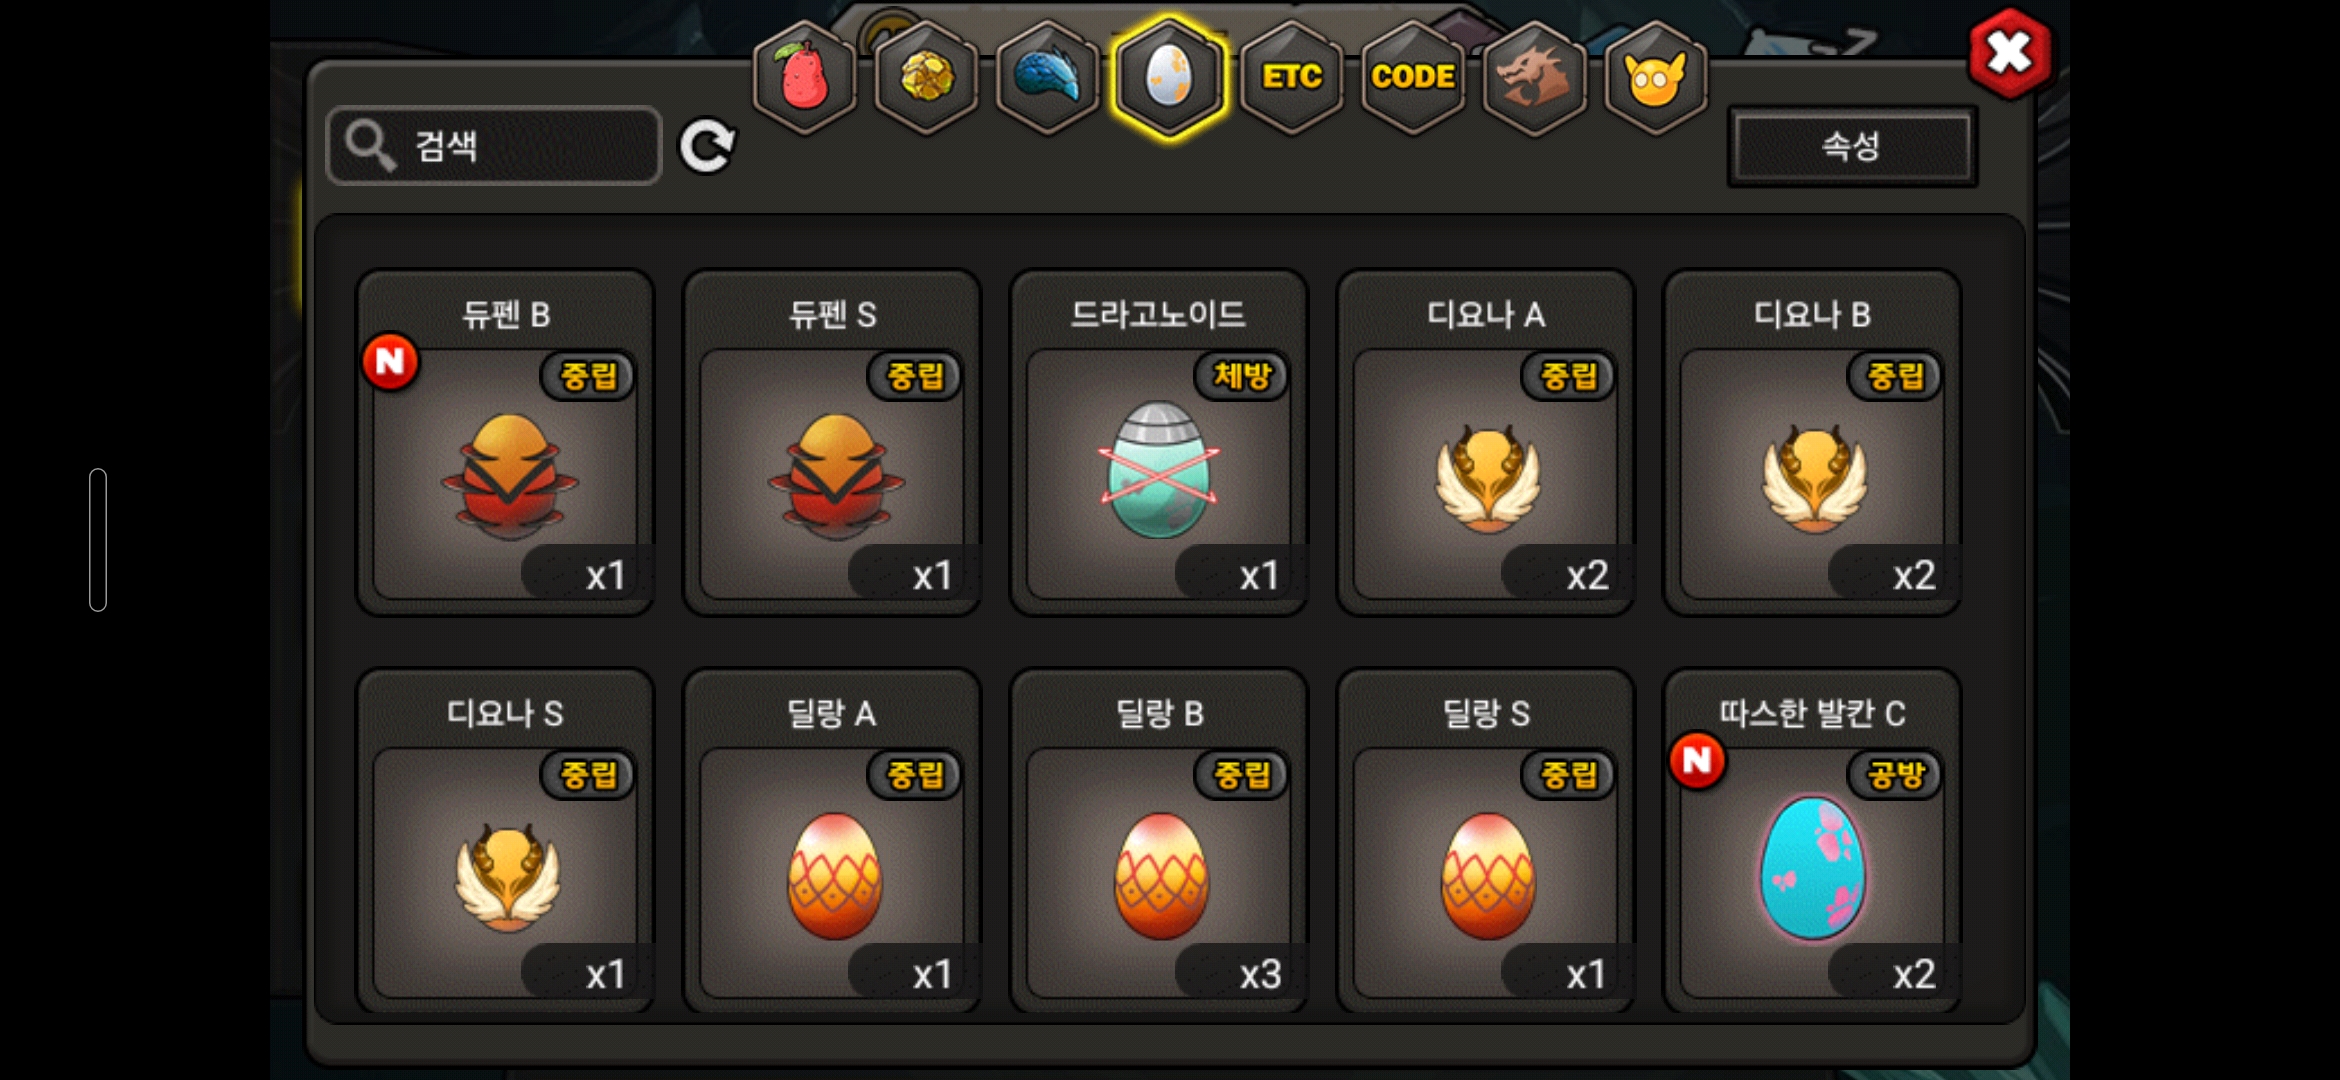The image size is (2340, 1080).
Task: Select the 듀펜 S egg item
Action: pos(832,442)
